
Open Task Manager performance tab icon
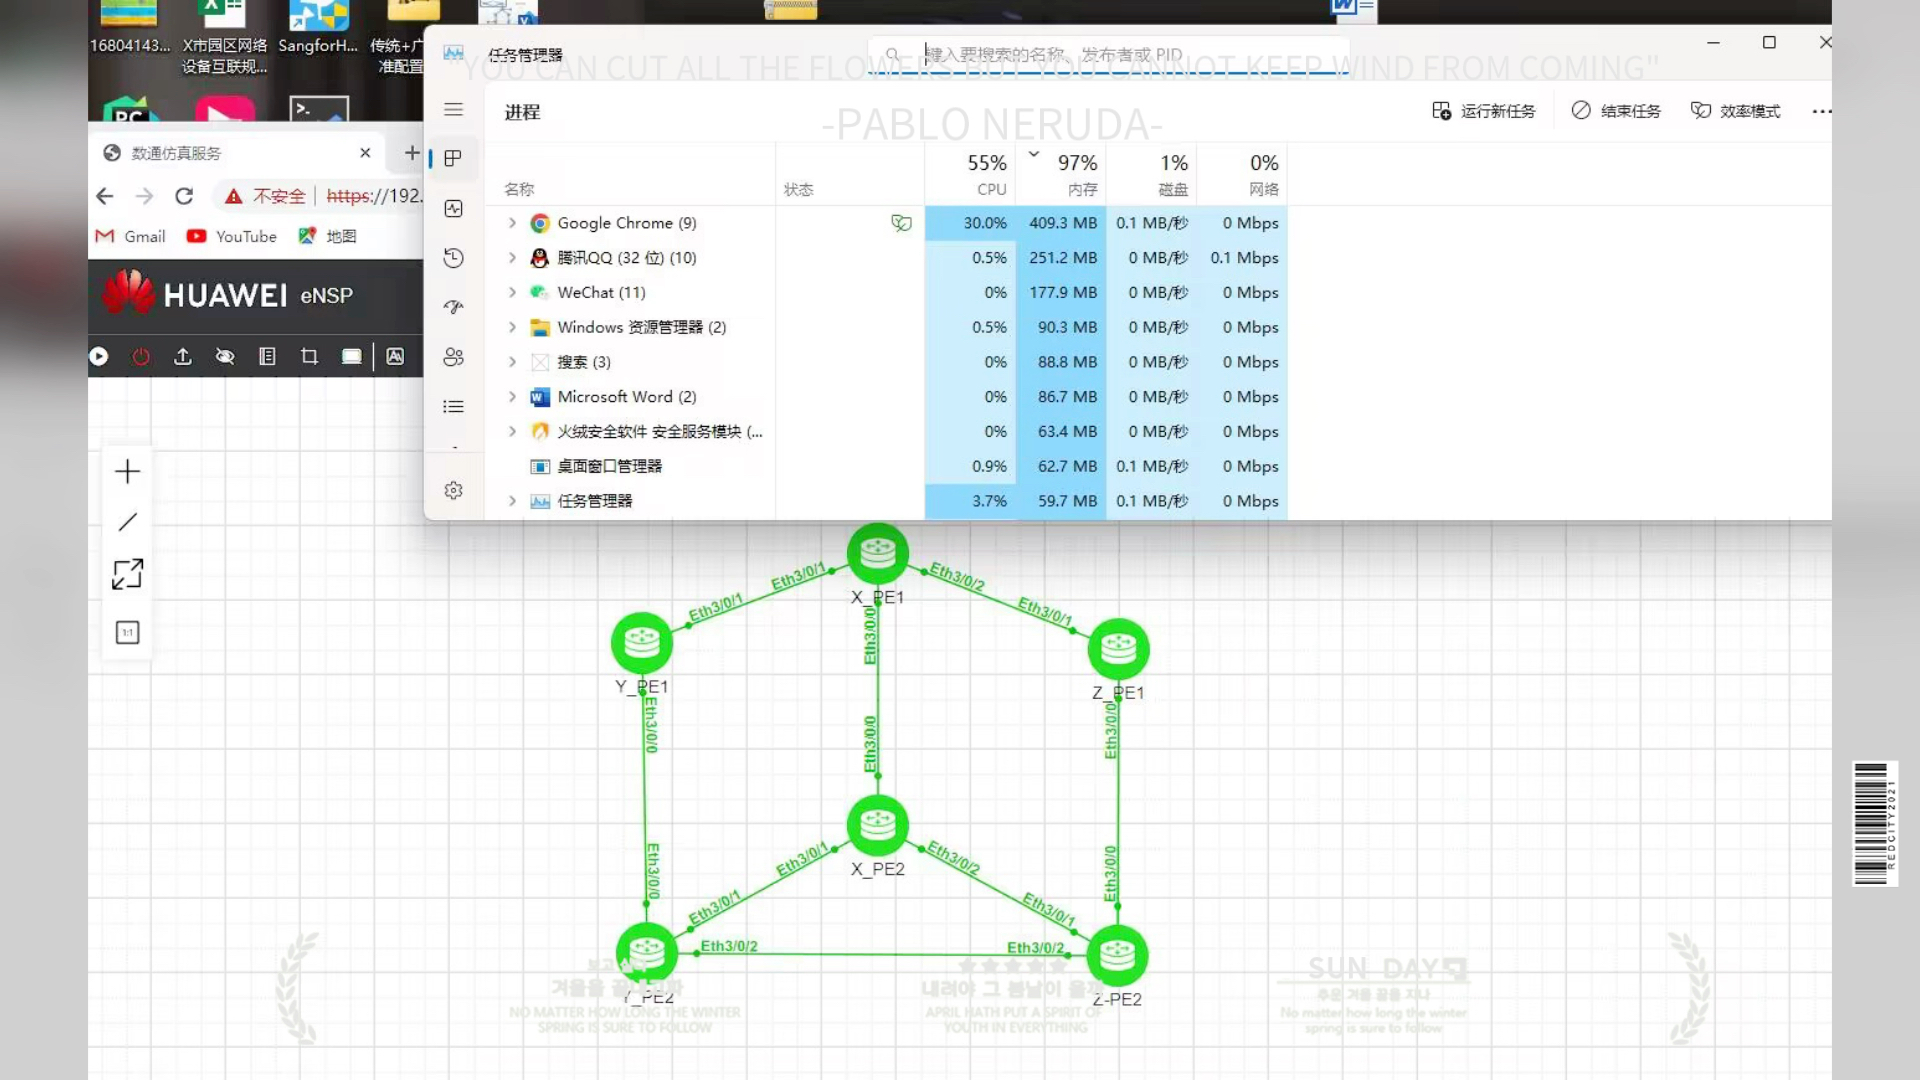(453, 208)
